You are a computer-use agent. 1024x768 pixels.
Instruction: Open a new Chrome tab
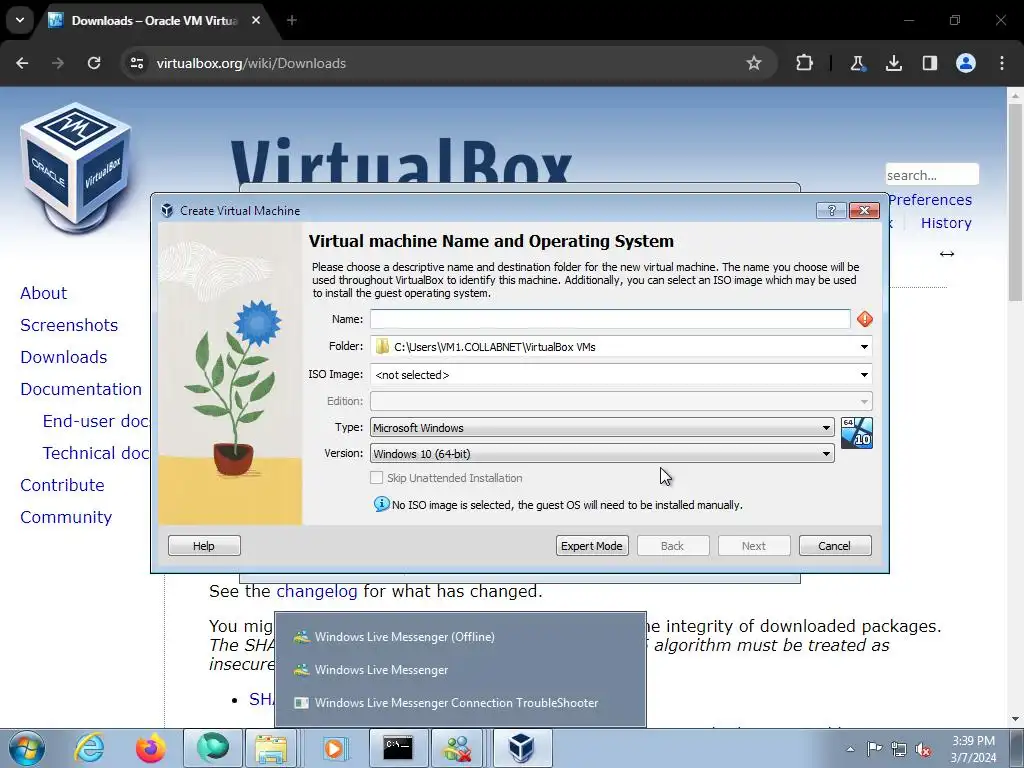coord(292,20)
